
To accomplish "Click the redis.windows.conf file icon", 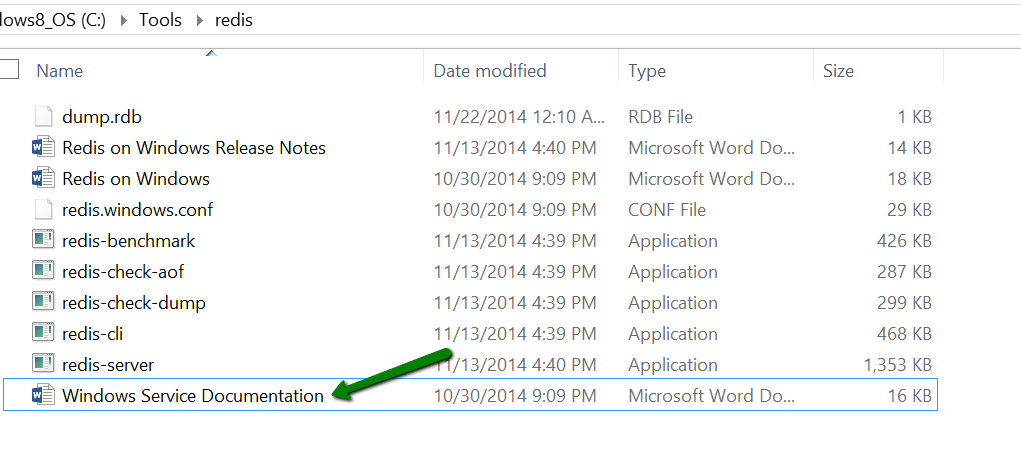I will coord(42,210).
